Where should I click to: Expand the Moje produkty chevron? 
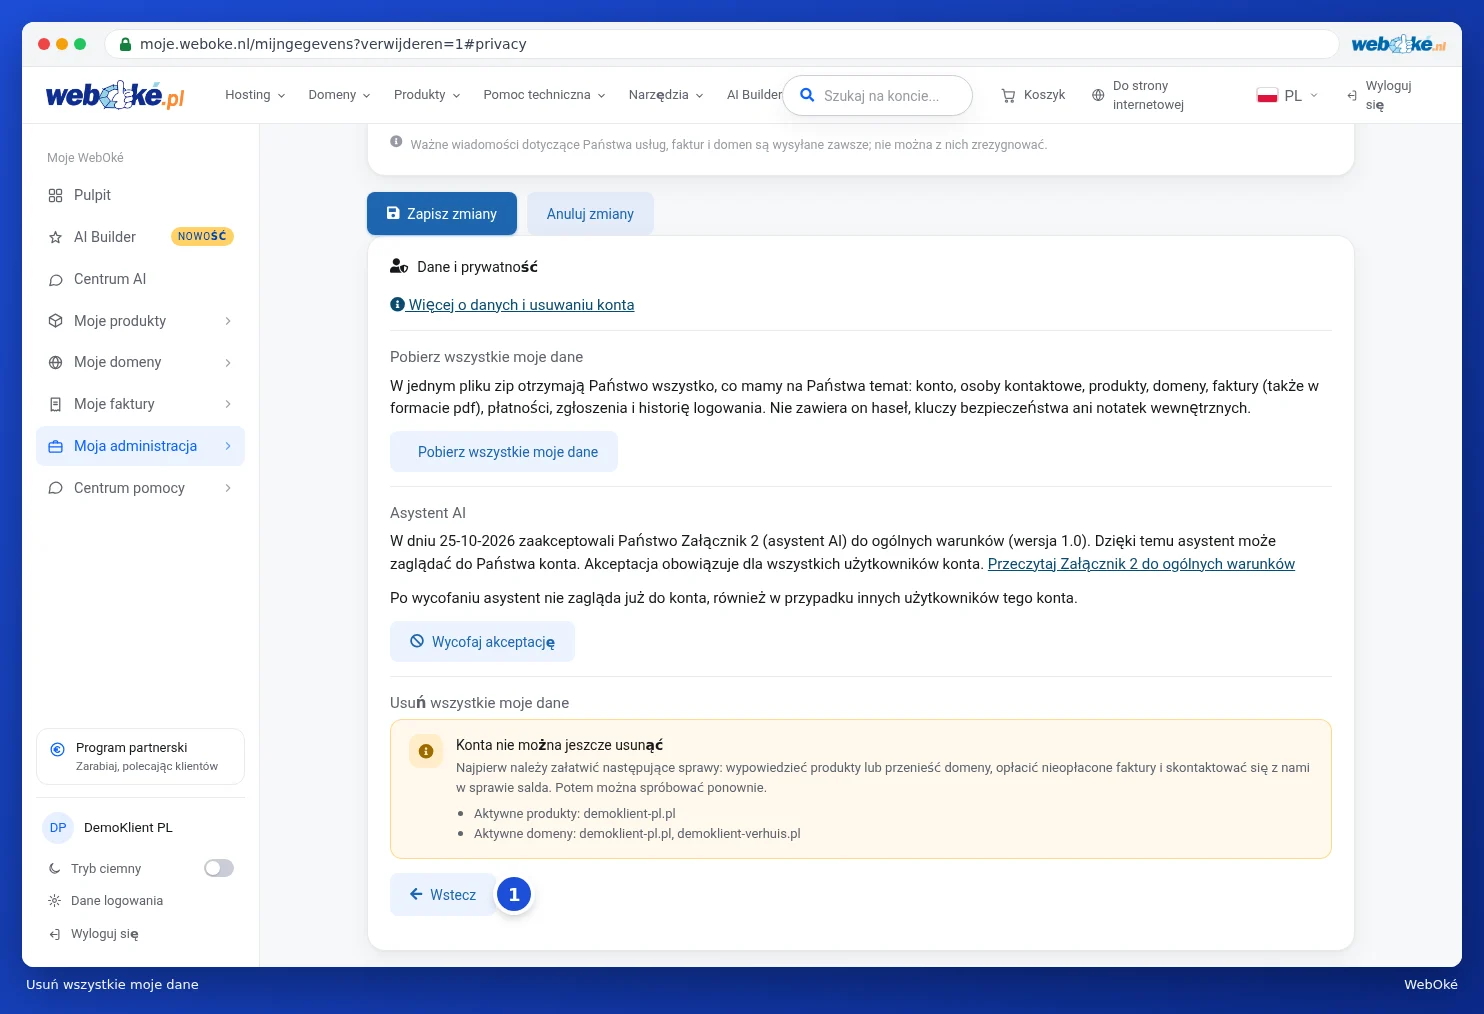(228, 321)
